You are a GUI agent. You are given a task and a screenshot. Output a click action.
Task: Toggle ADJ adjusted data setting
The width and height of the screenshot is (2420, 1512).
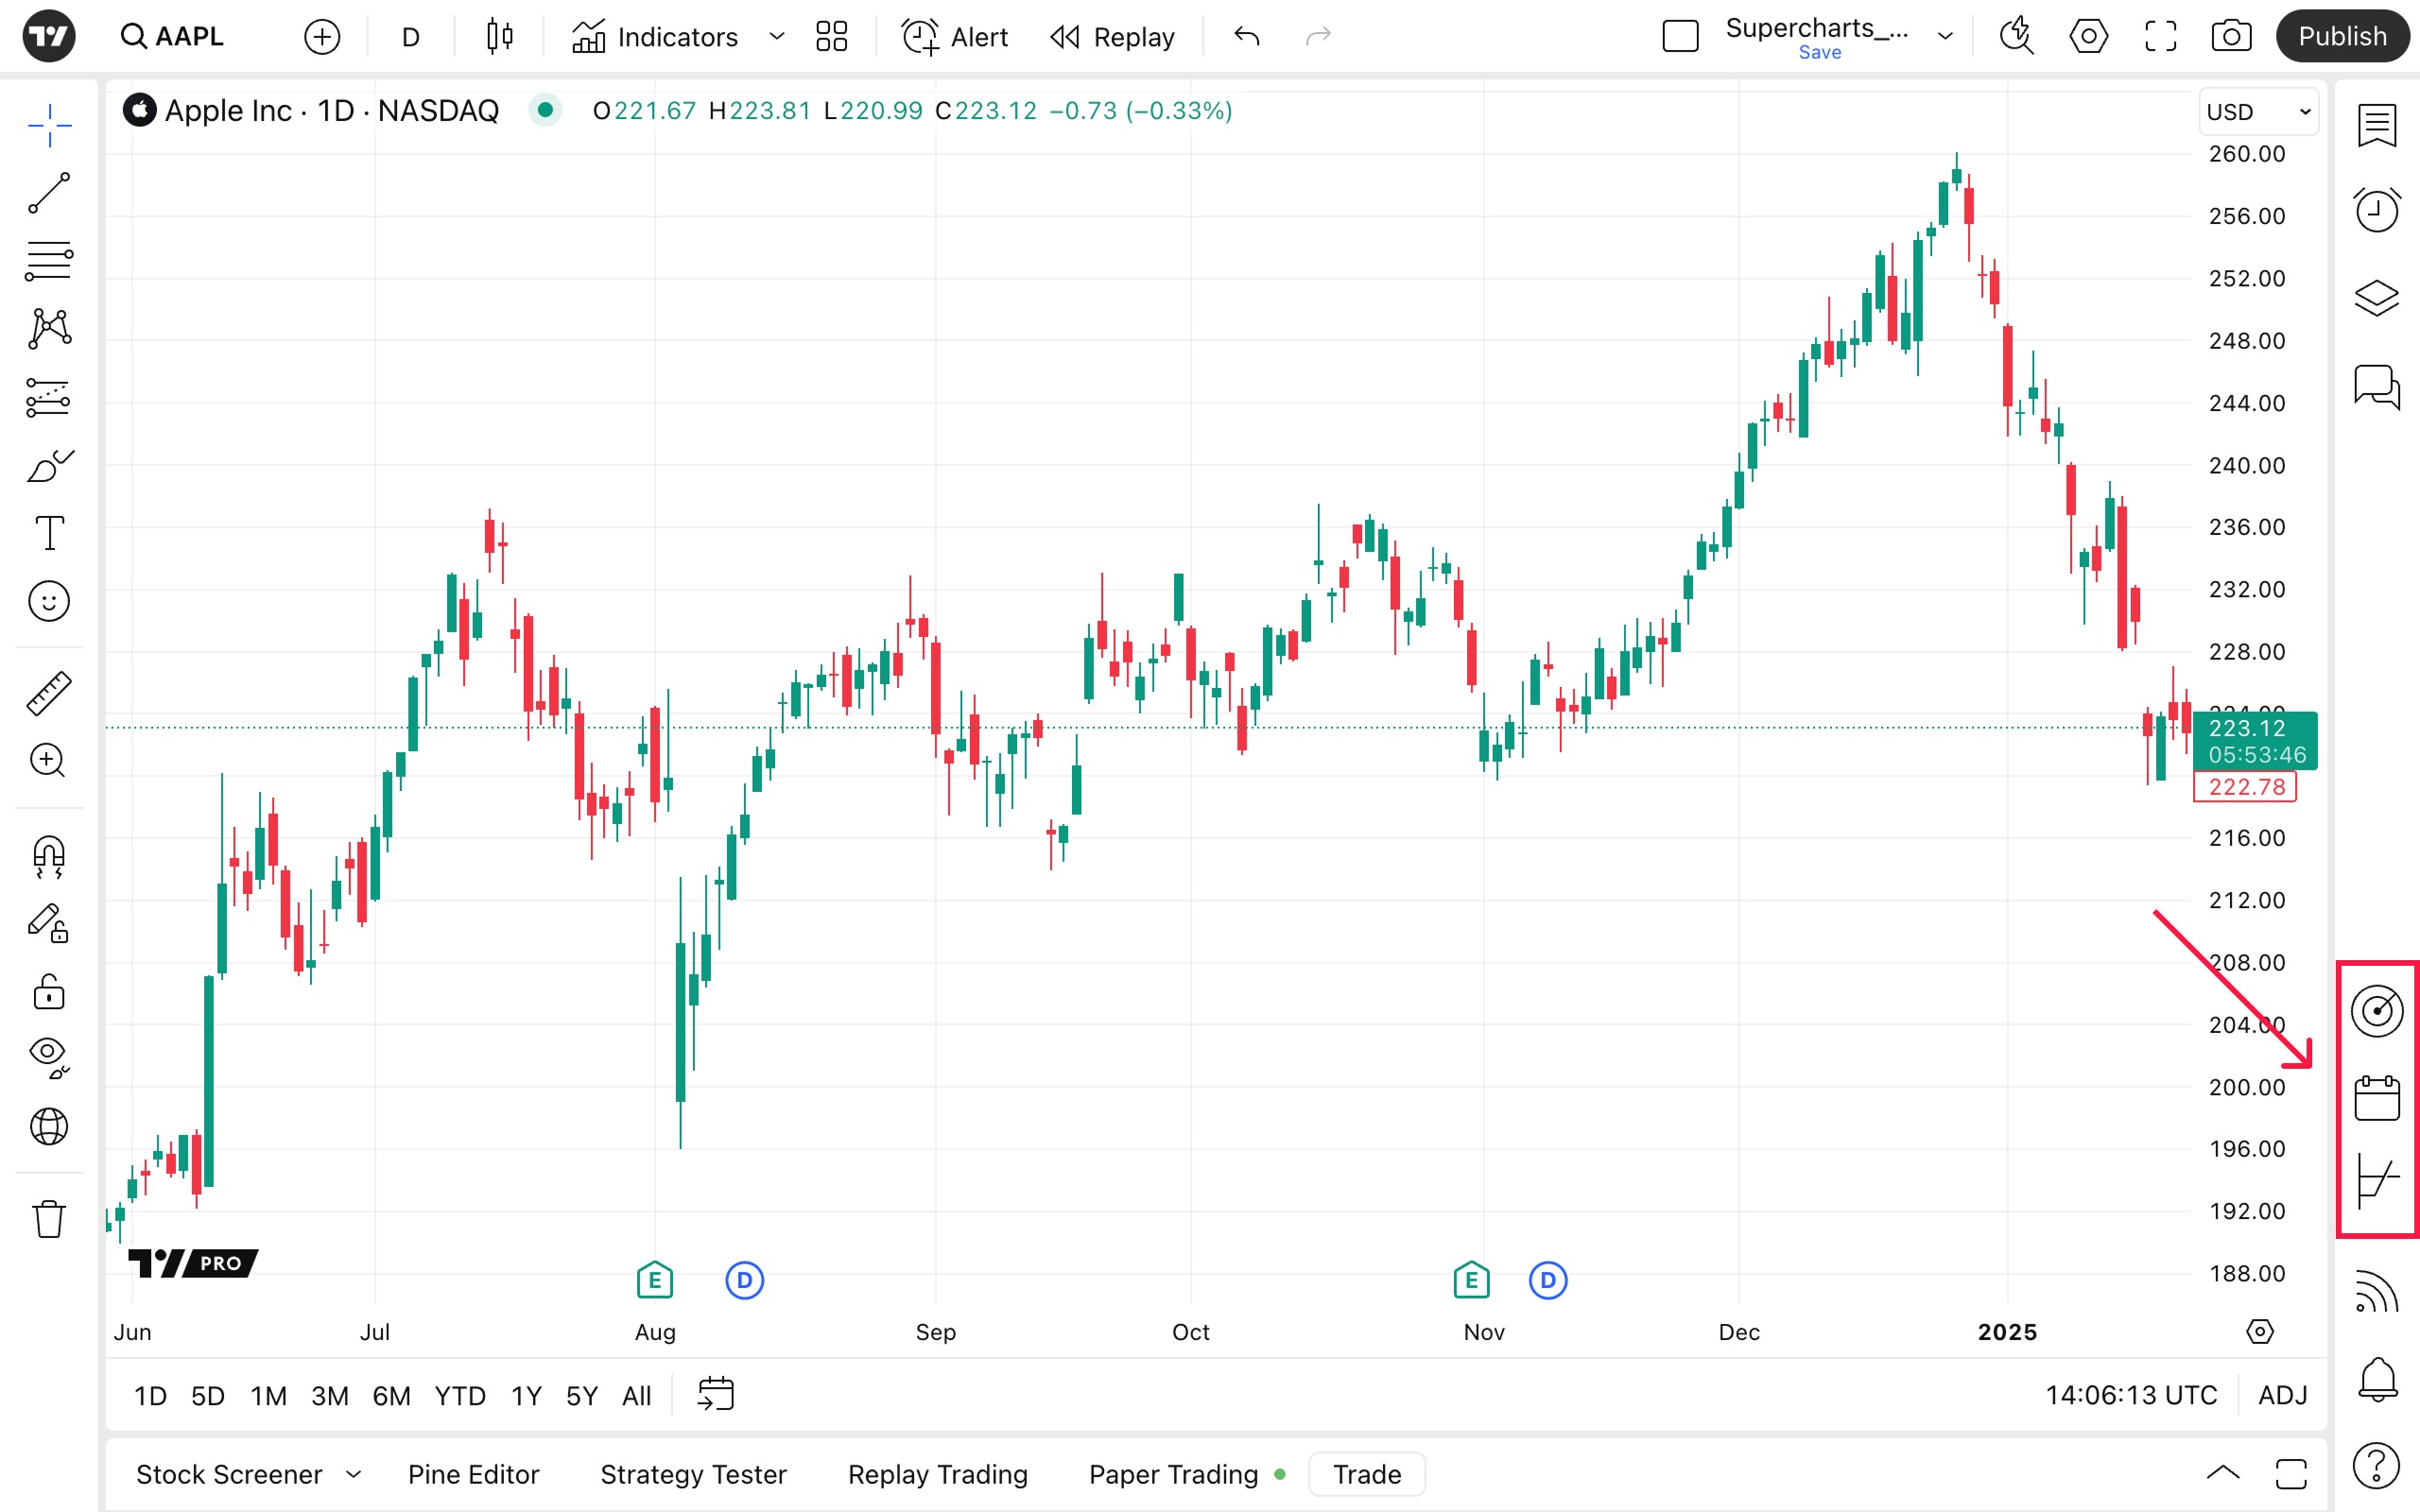tap(2282, 1395)
